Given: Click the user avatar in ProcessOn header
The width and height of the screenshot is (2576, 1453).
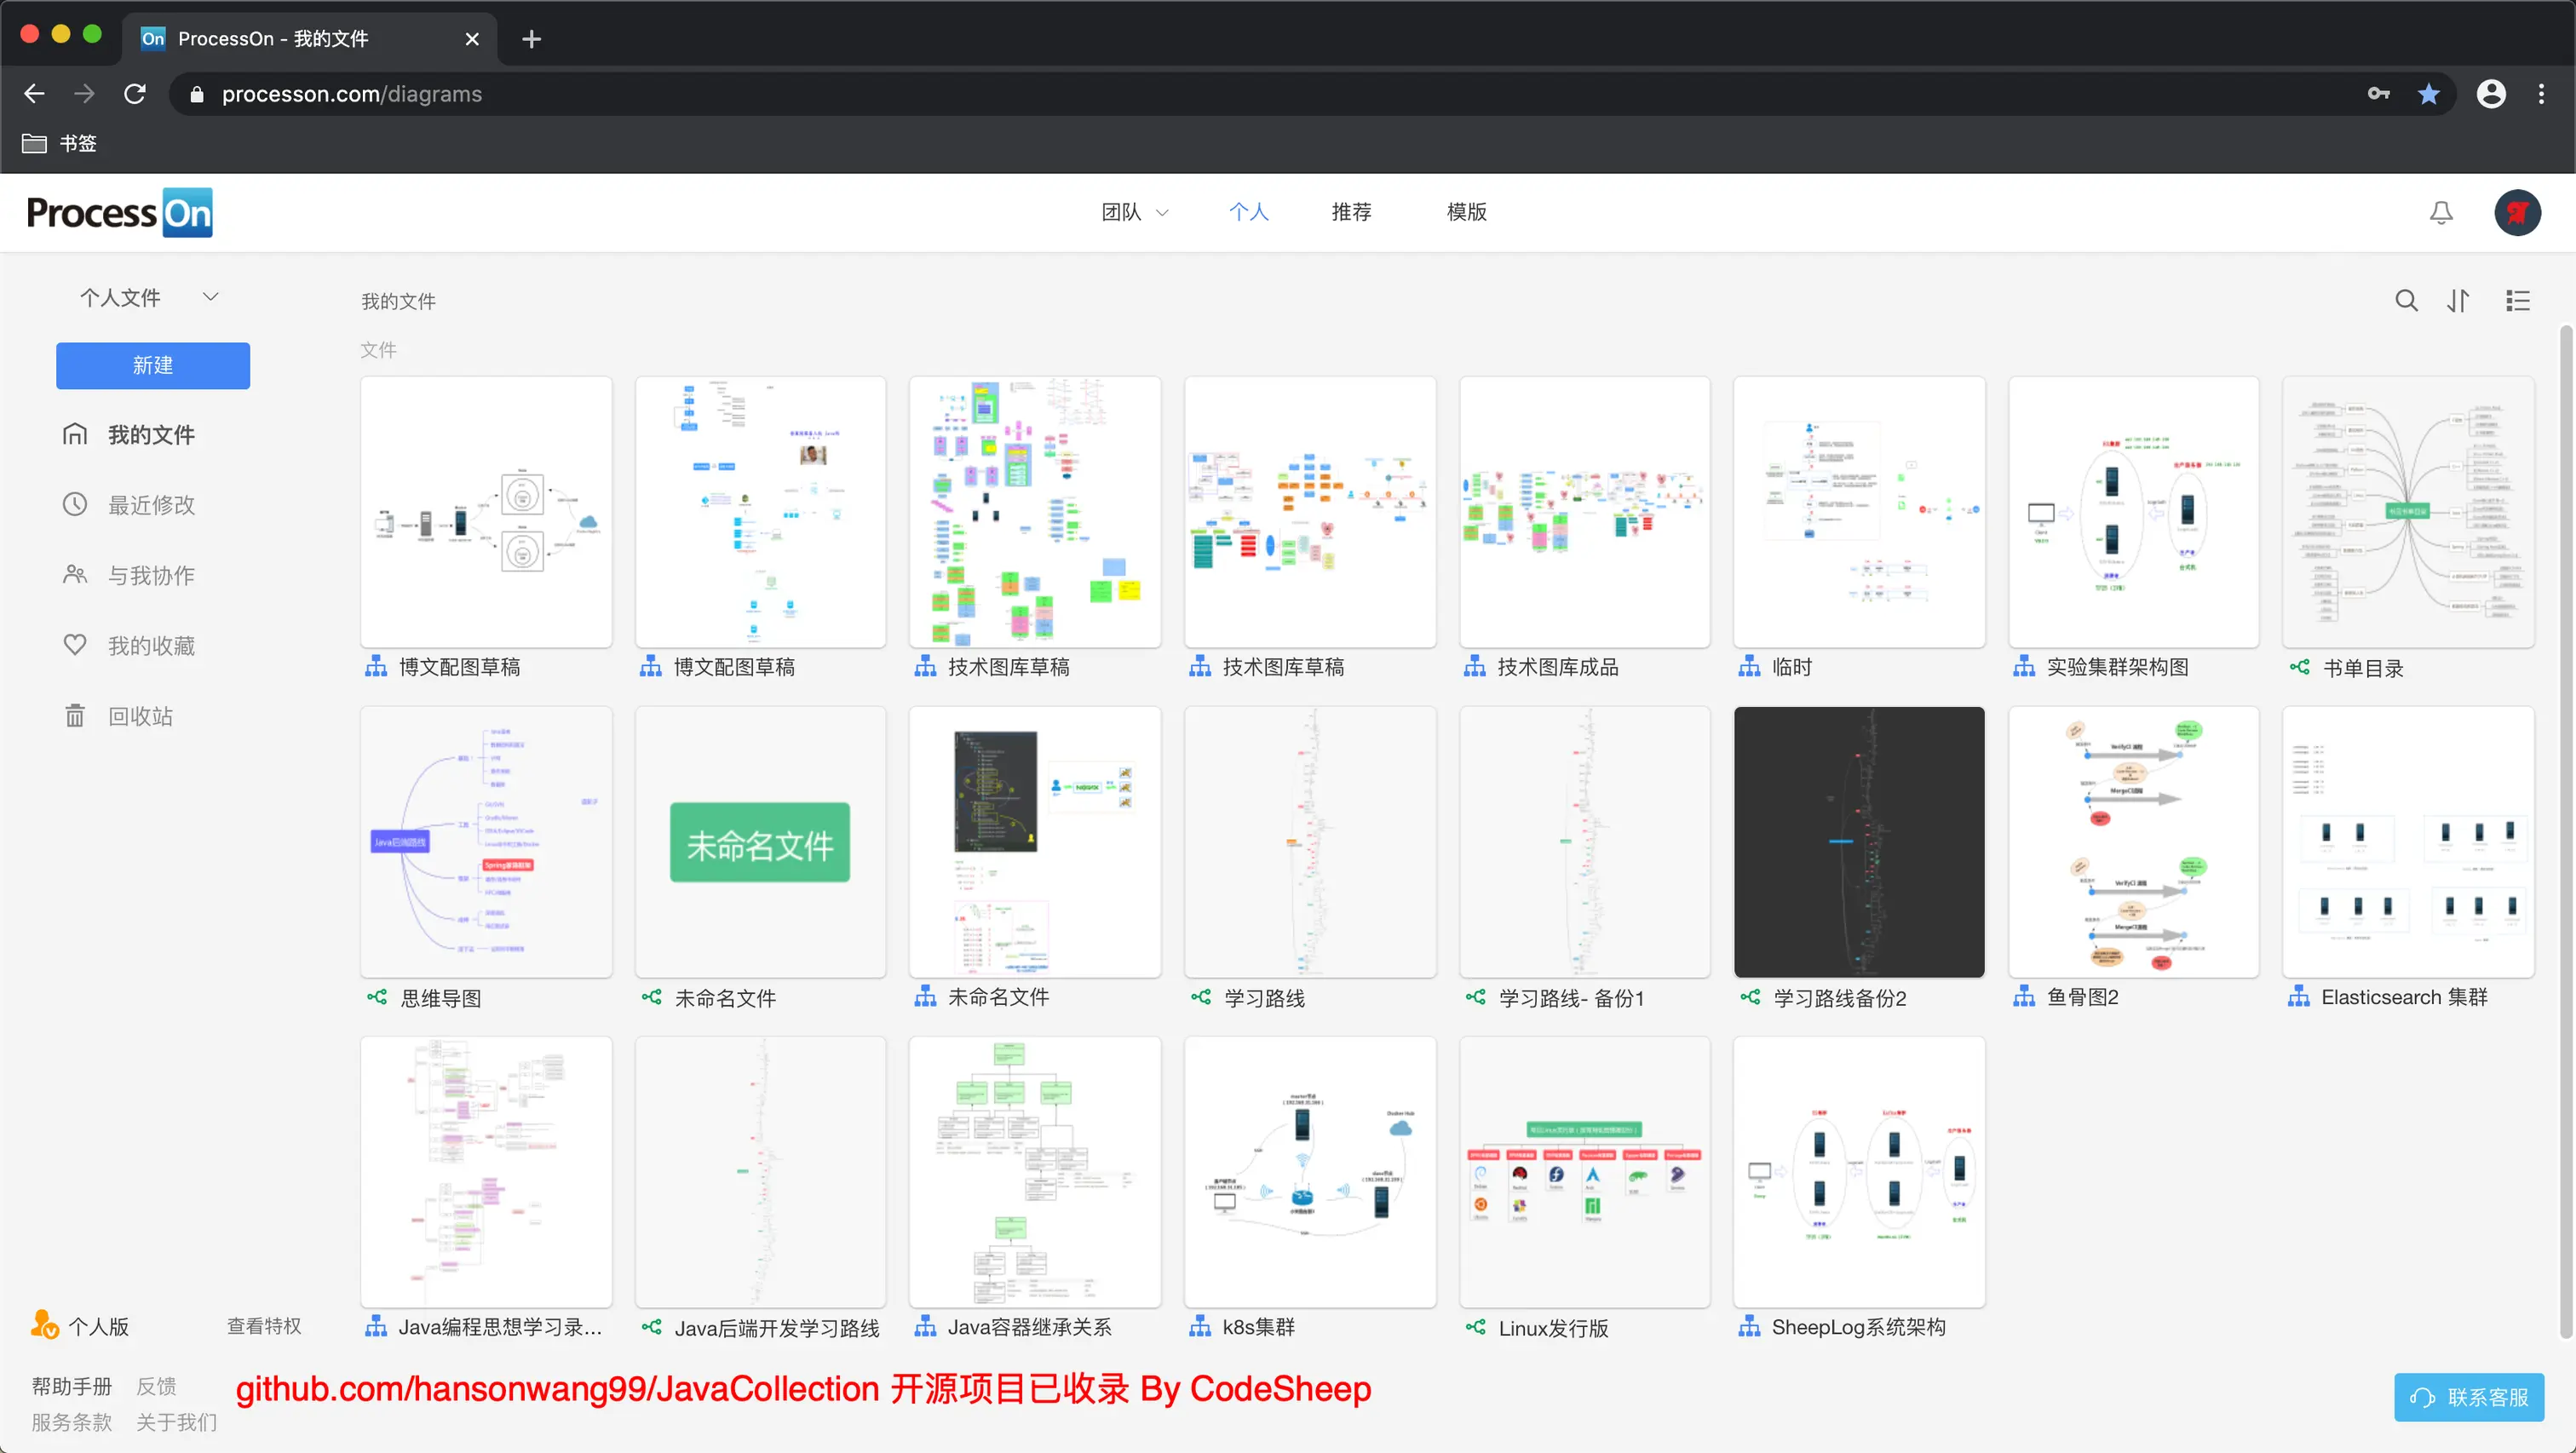Looking at the screenshot, I should click(x=2516, y=212).
